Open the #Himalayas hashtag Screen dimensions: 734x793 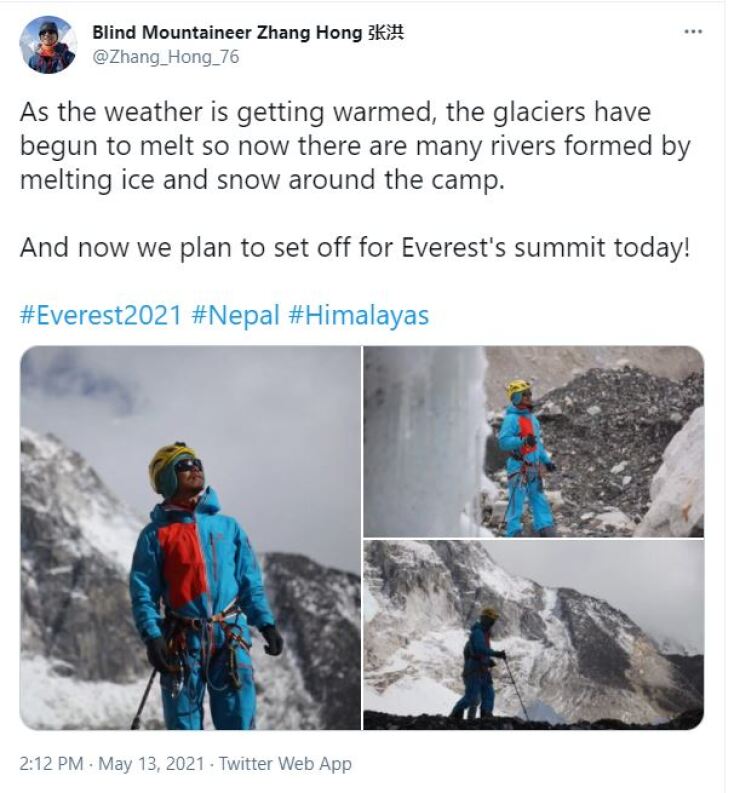[358, 316]
